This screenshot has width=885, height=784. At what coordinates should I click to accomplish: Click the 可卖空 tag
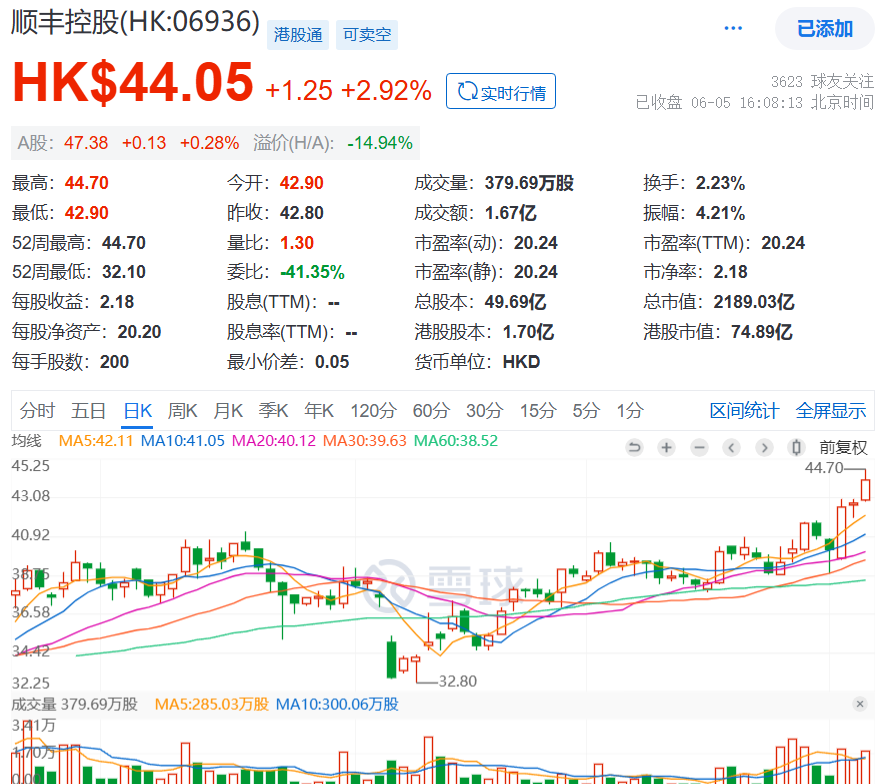point(367,35)
